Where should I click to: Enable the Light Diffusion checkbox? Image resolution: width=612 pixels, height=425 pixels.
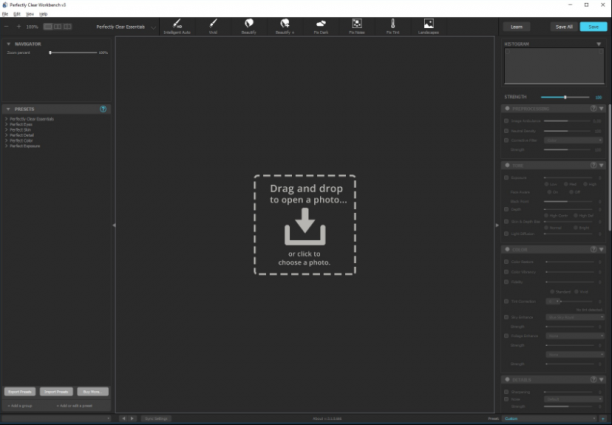pyautogui.click(x=506, y=234)
